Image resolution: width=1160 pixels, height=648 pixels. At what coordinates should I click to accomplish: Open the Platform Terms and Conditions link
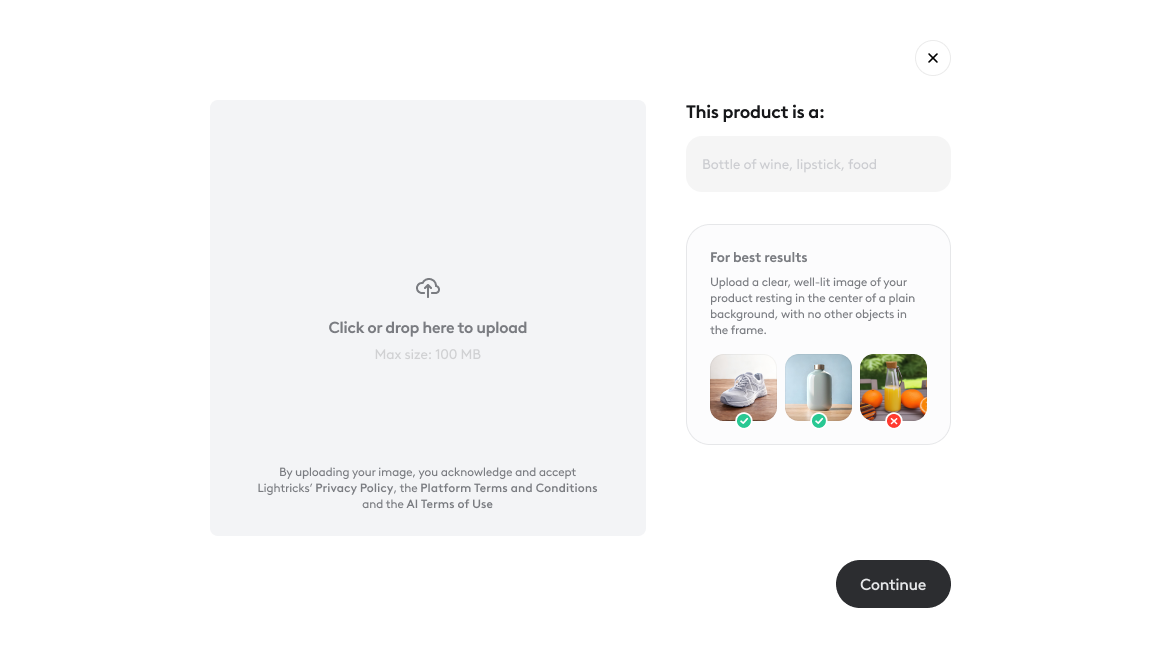point(509,488)
